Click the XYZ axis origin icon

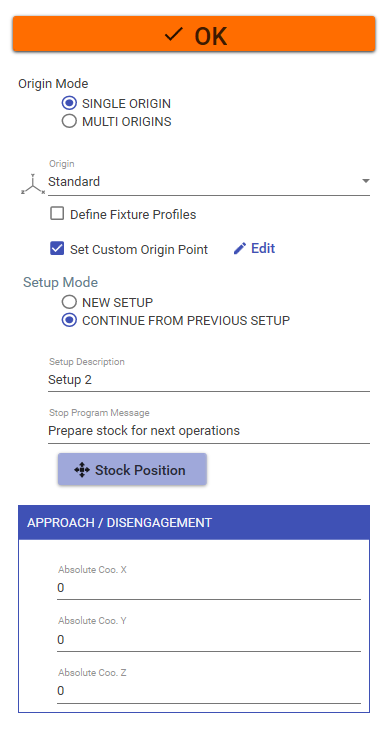tap(33, 185)
